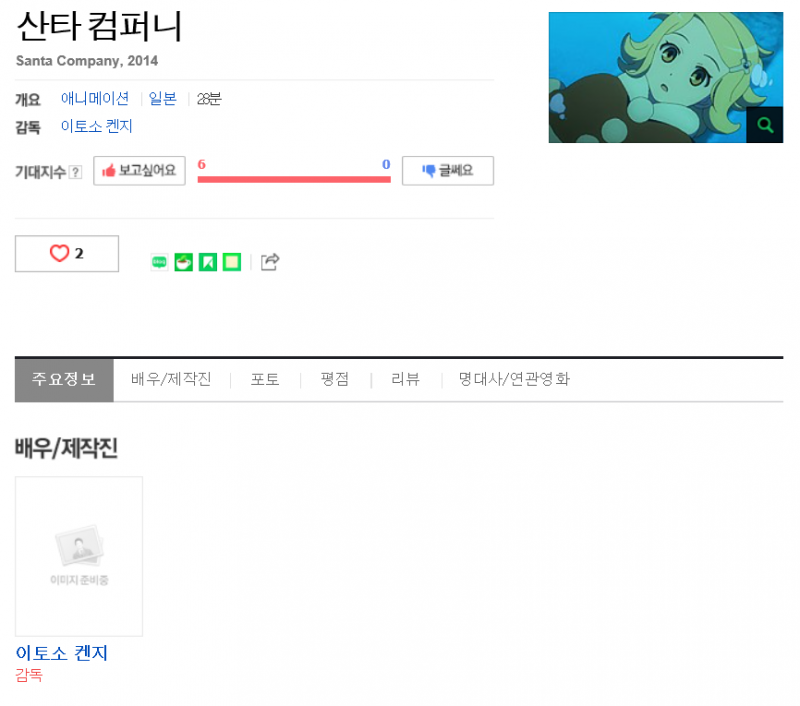Open director 이토소 켄지 link in overview
The height and width of the screenshot is (706, 800).
coord(96,126)
